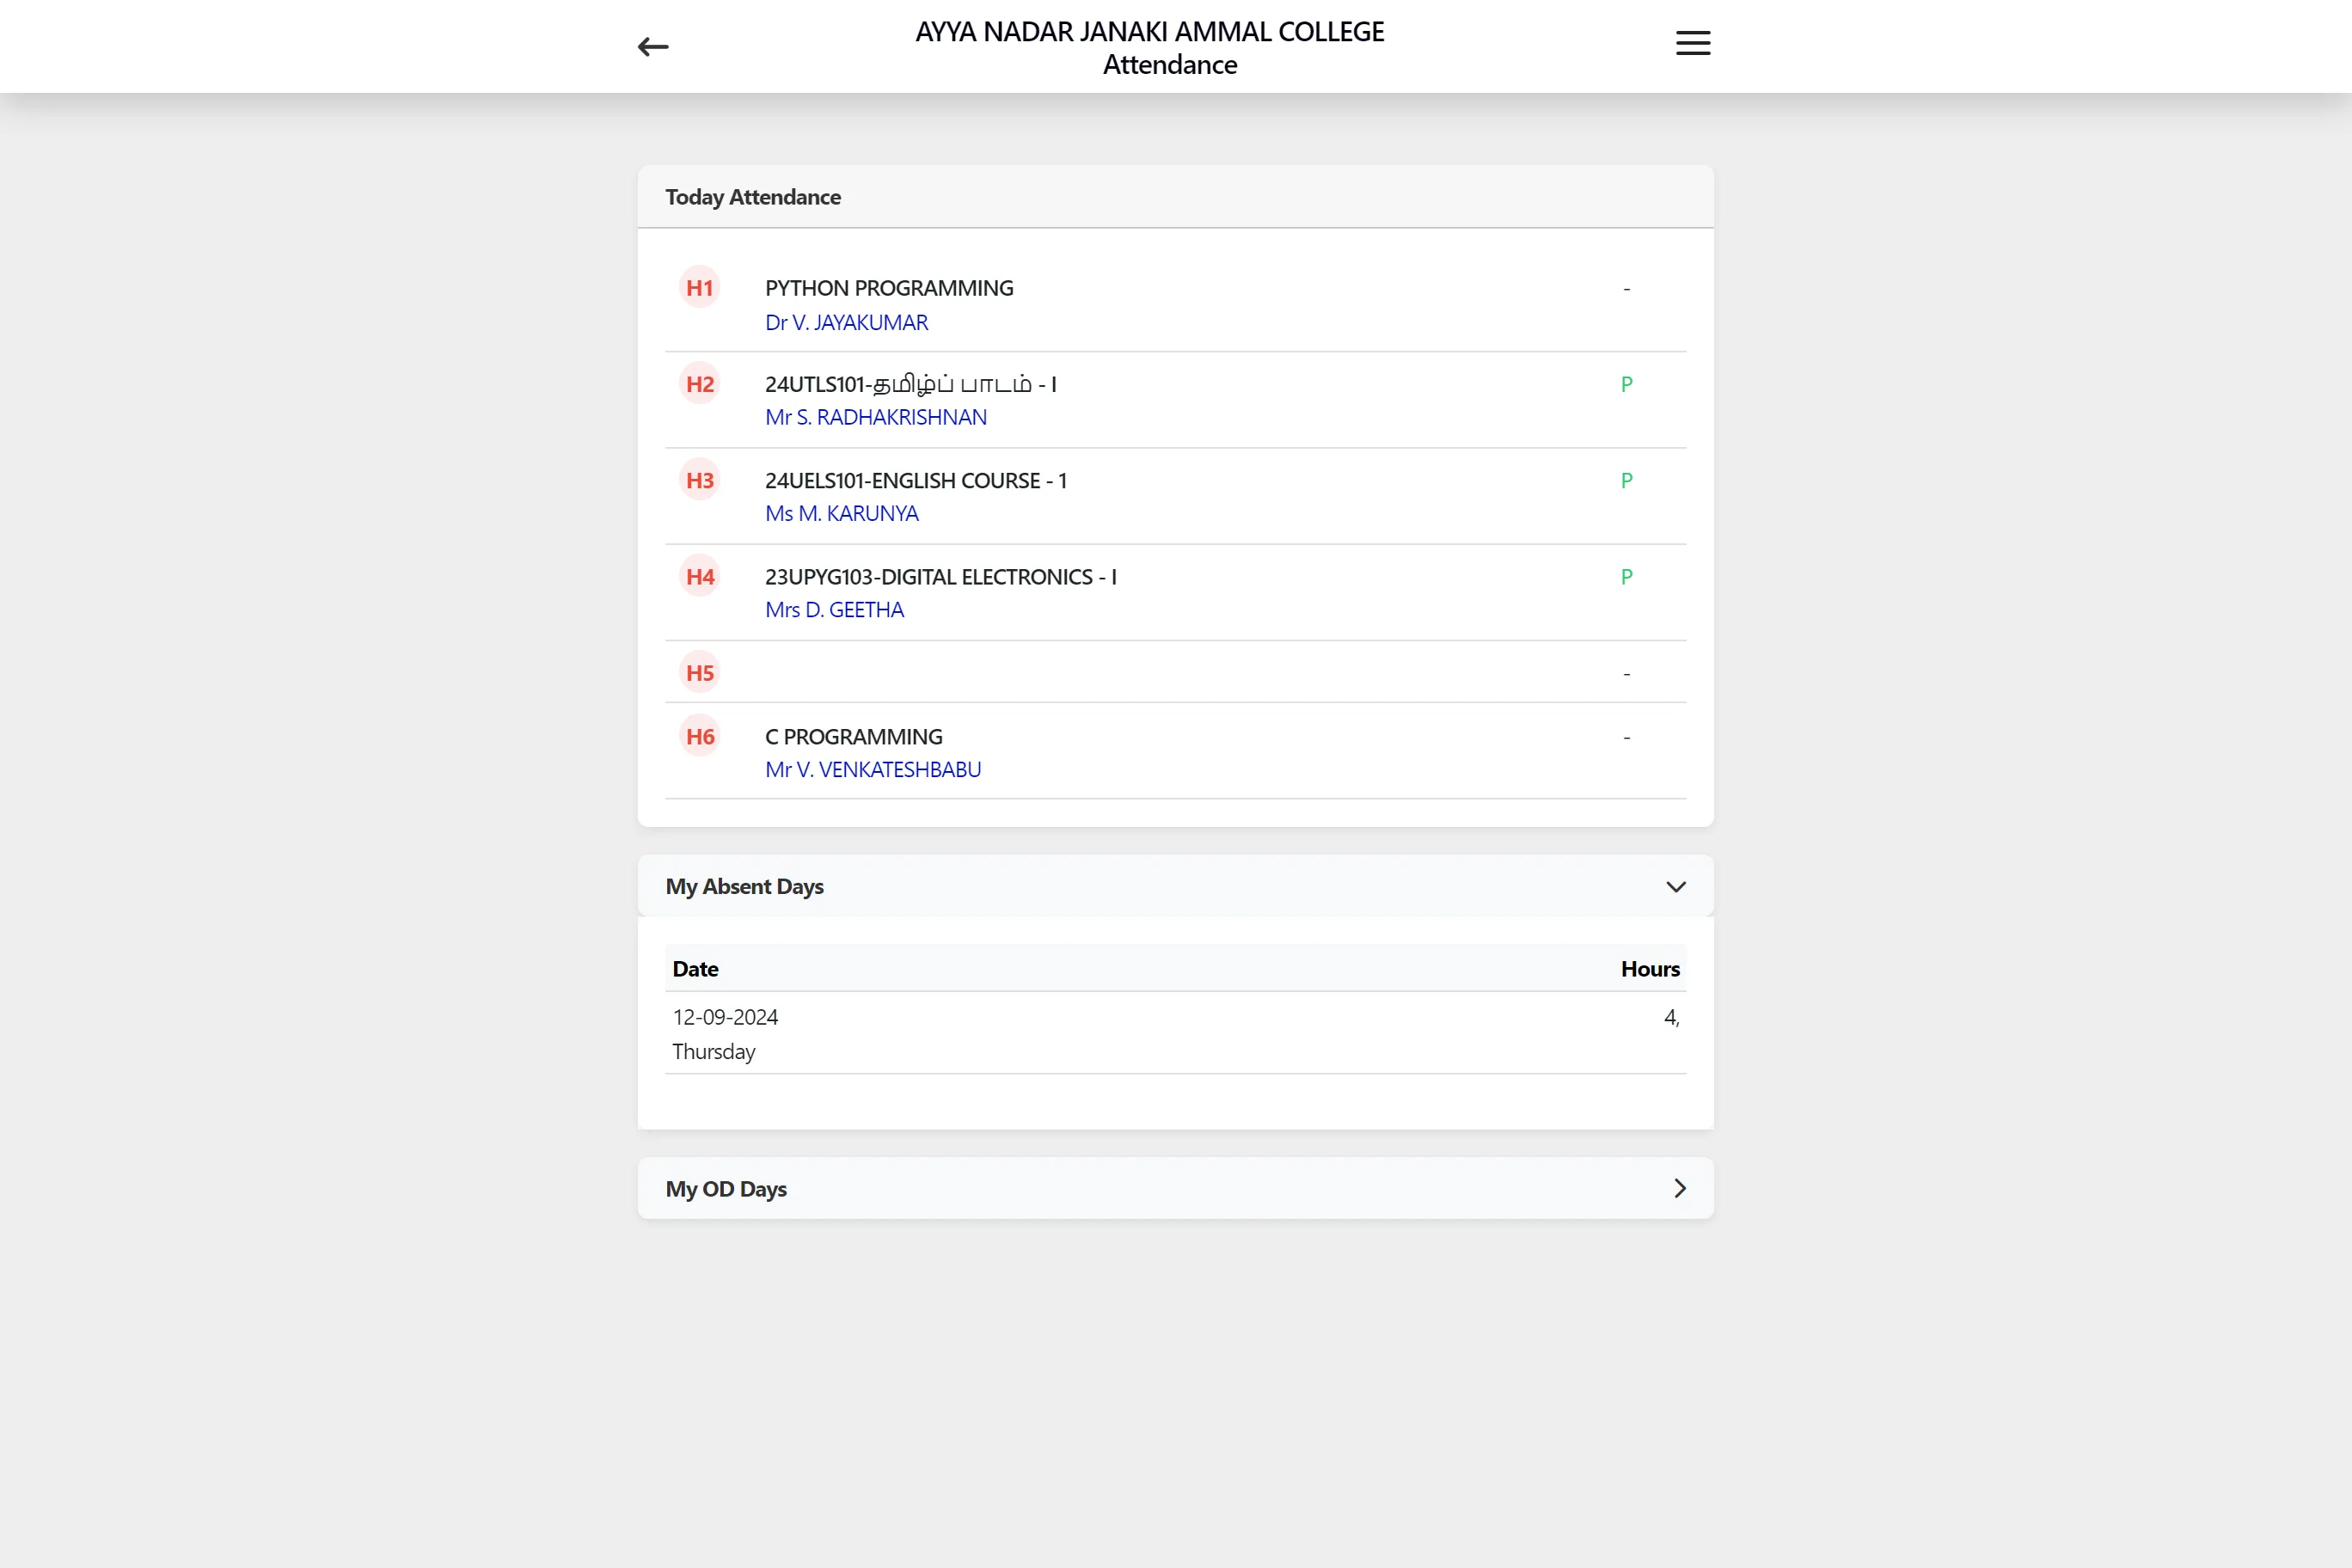Click the P status for H4
Screen dimensions: 2352x1568
point(1627,576)
